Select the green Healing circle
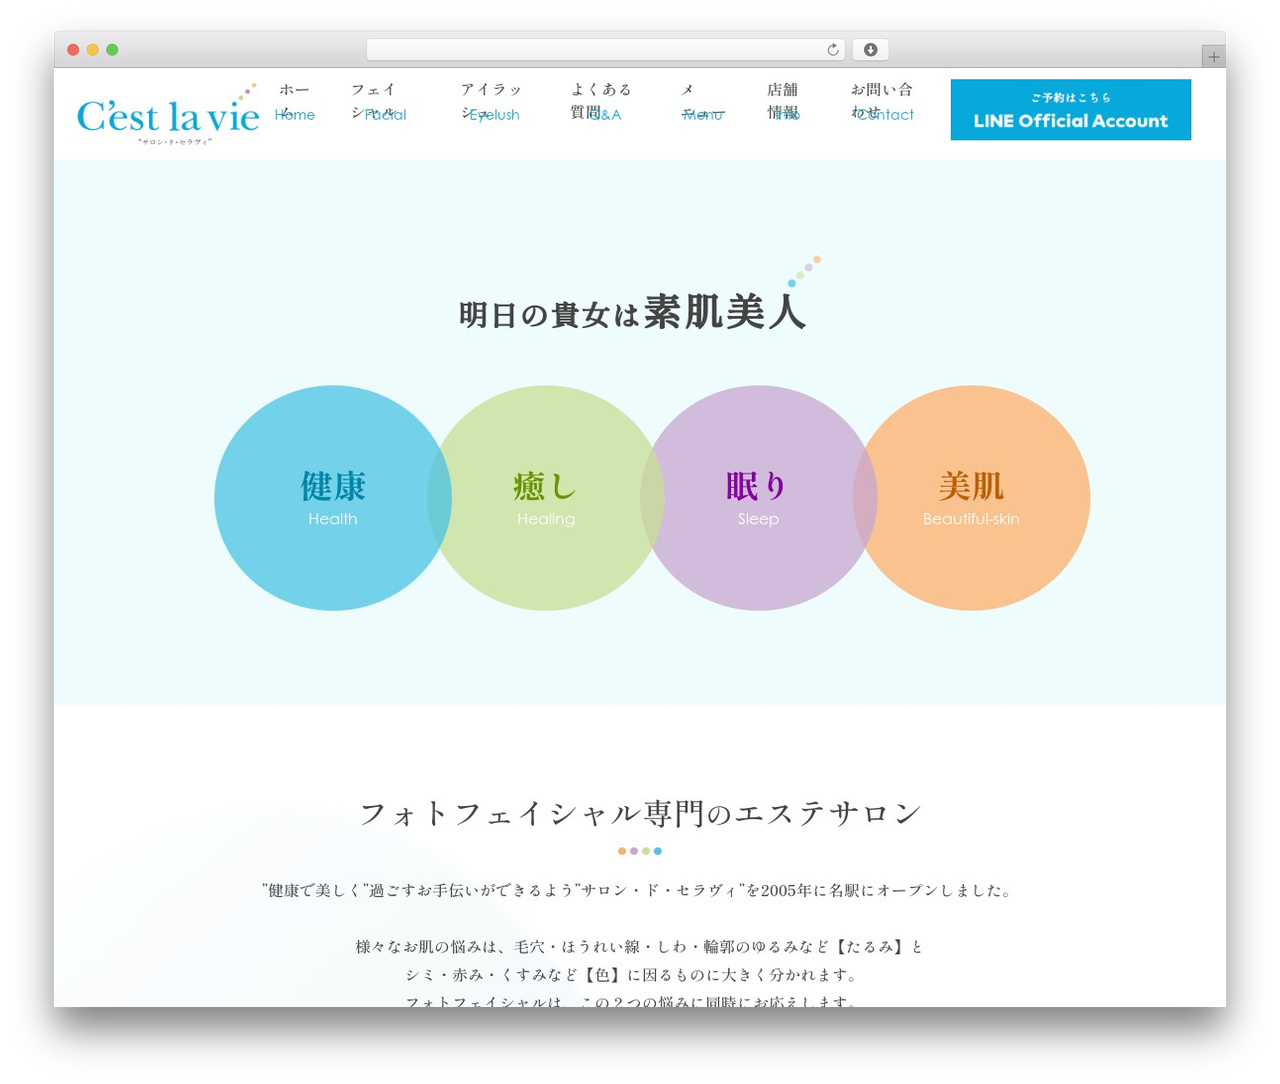 [x=545, y=498]
